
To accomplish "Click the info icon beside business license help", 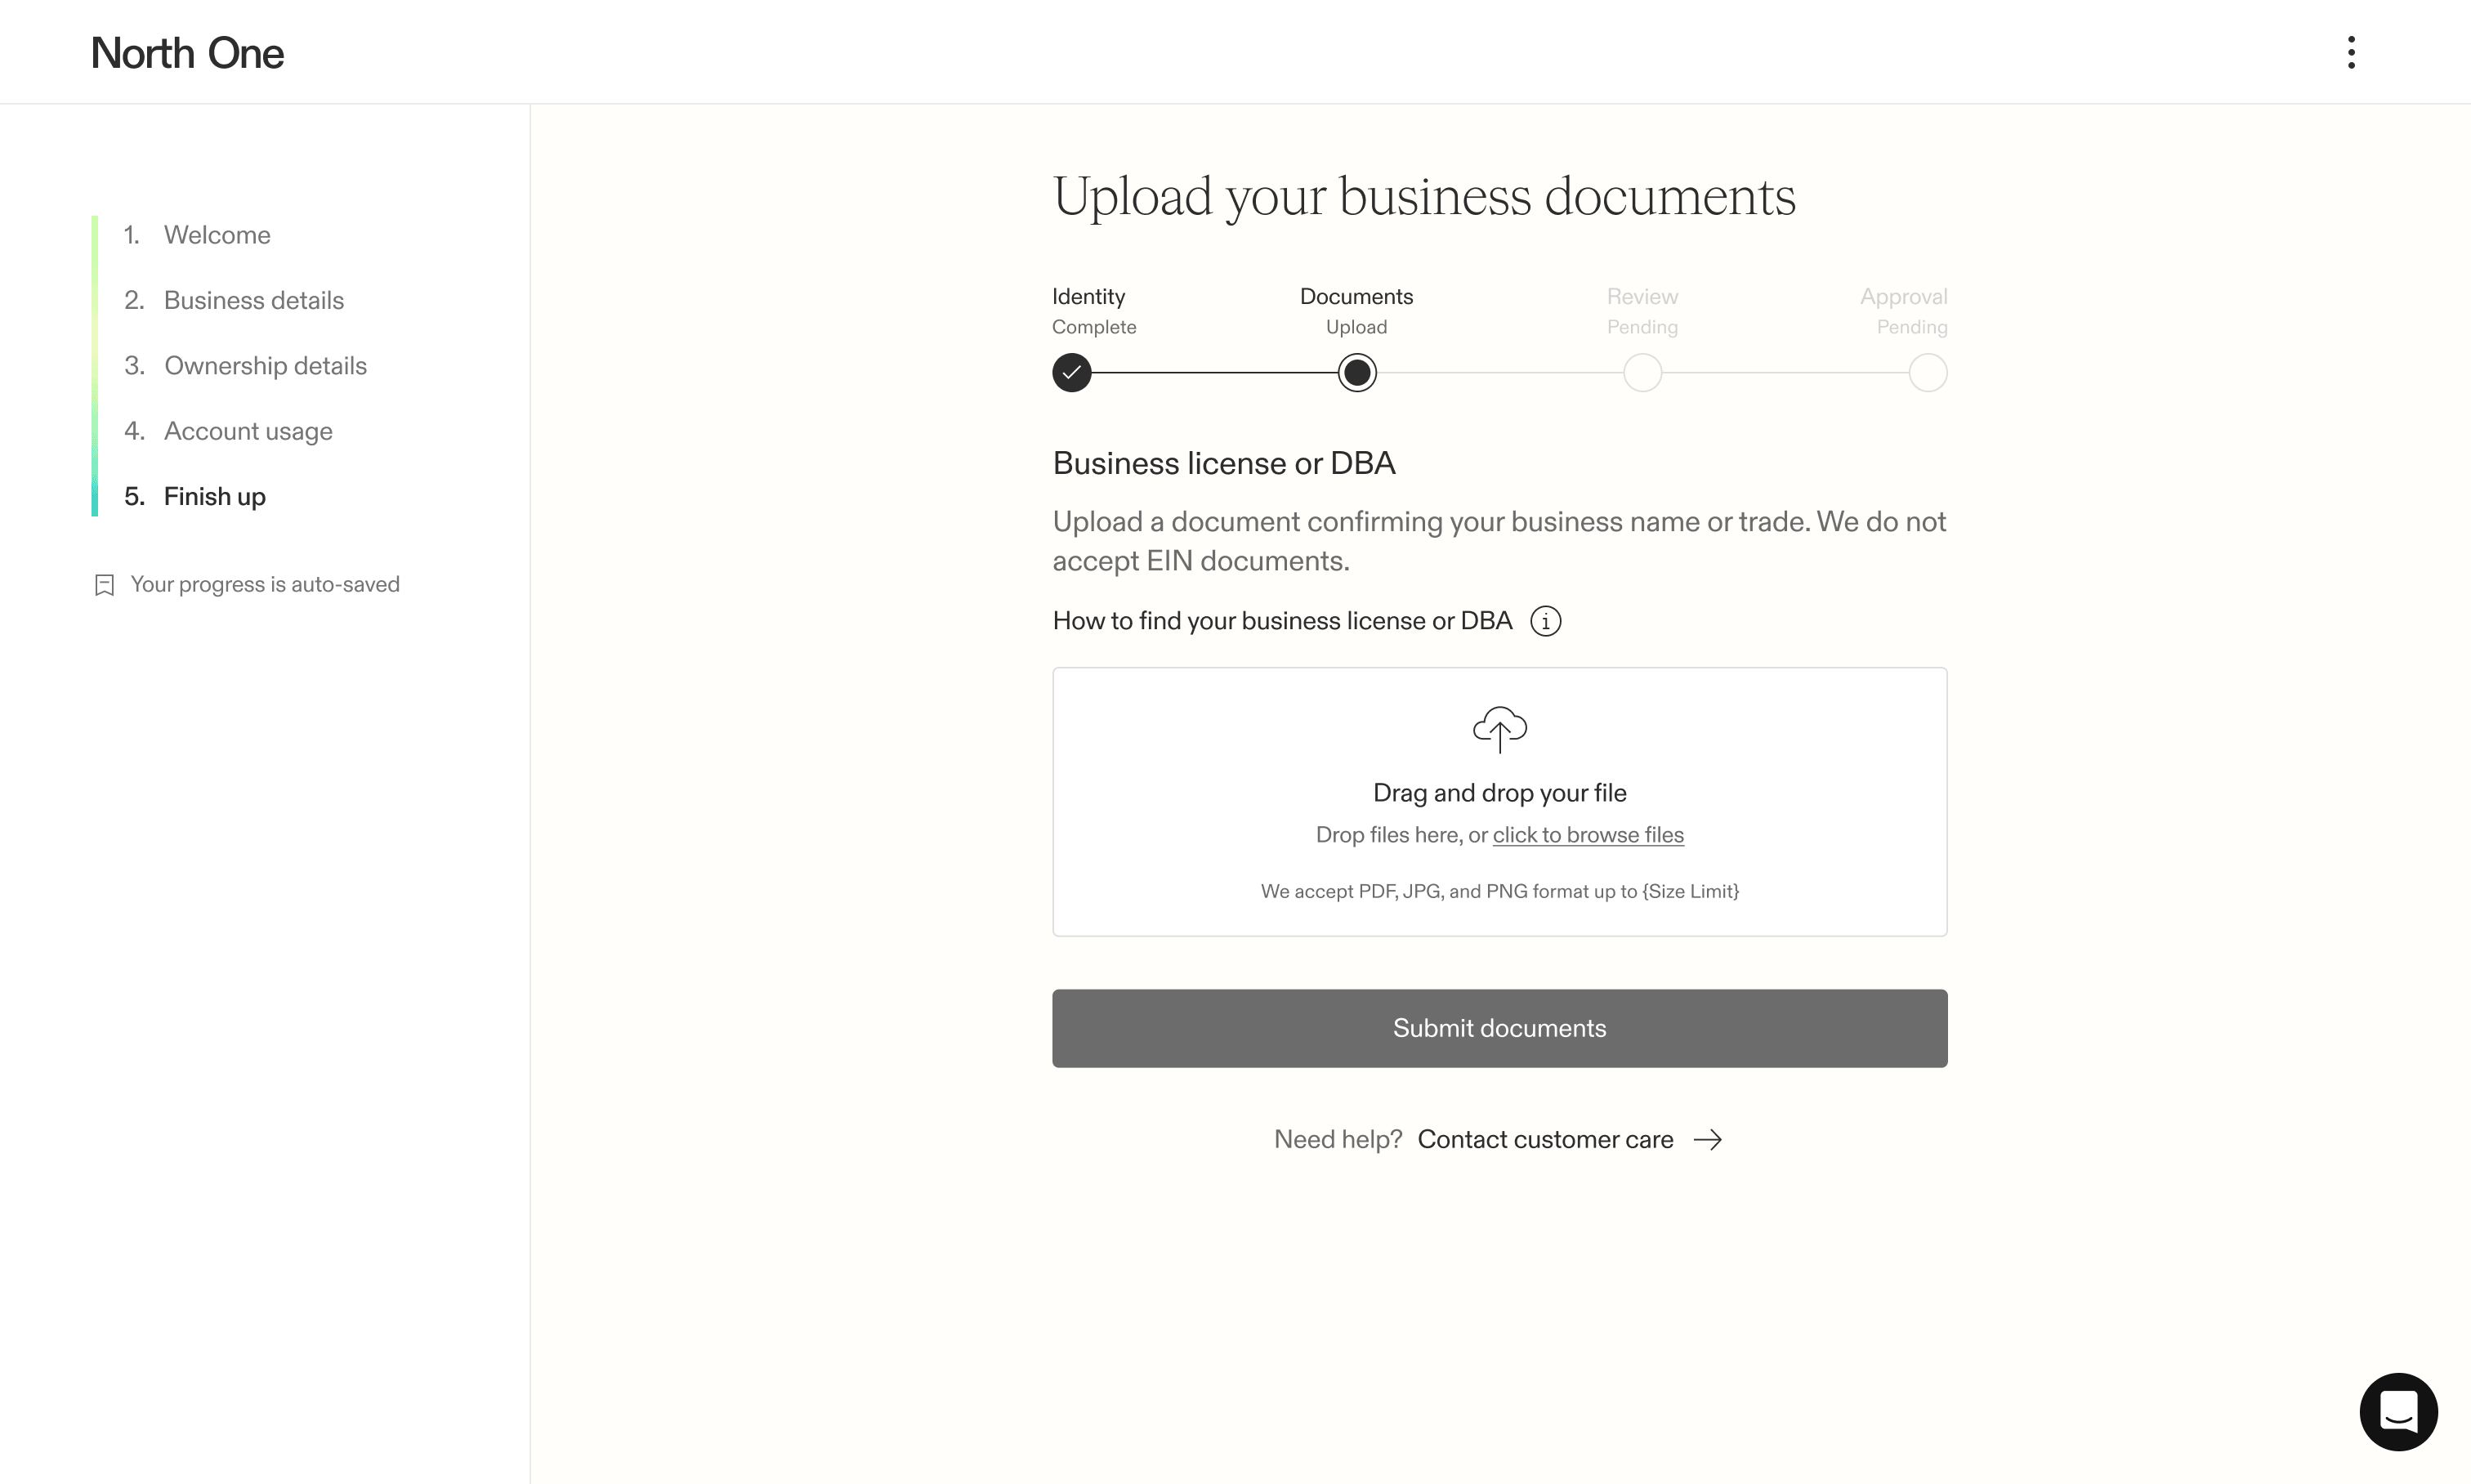I will [1545, 621].
